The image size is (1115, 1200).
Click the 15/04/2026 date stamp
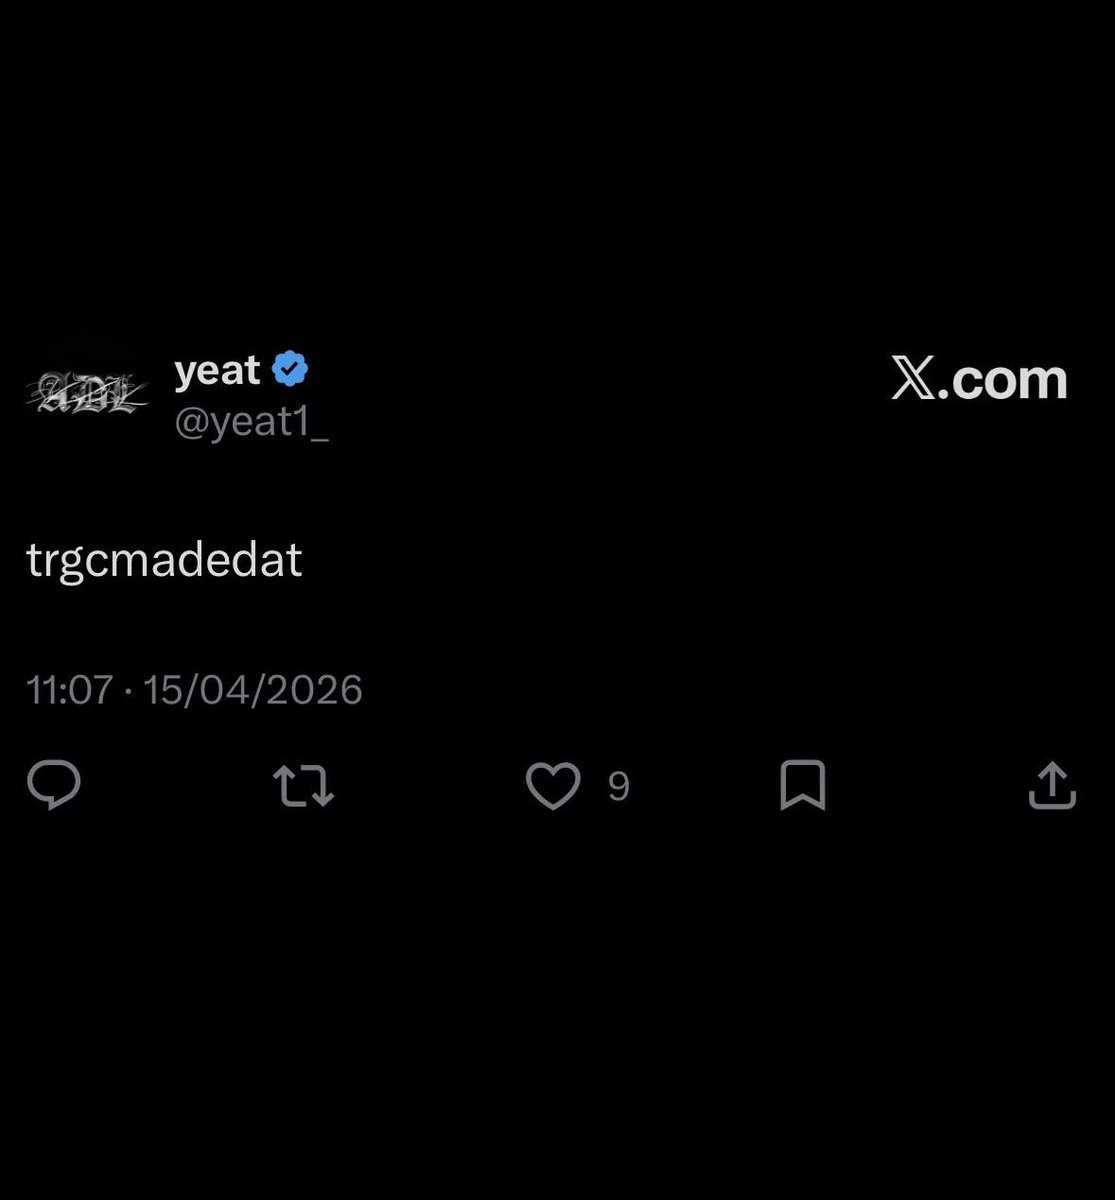(x=253, y=690)
